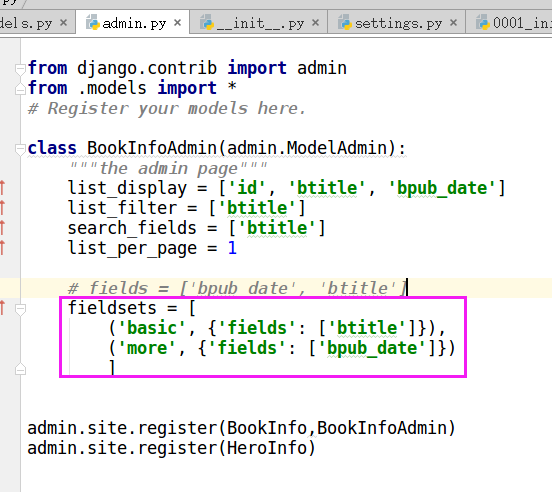Click 'BookInfoAdmin' in the register call

382,428
